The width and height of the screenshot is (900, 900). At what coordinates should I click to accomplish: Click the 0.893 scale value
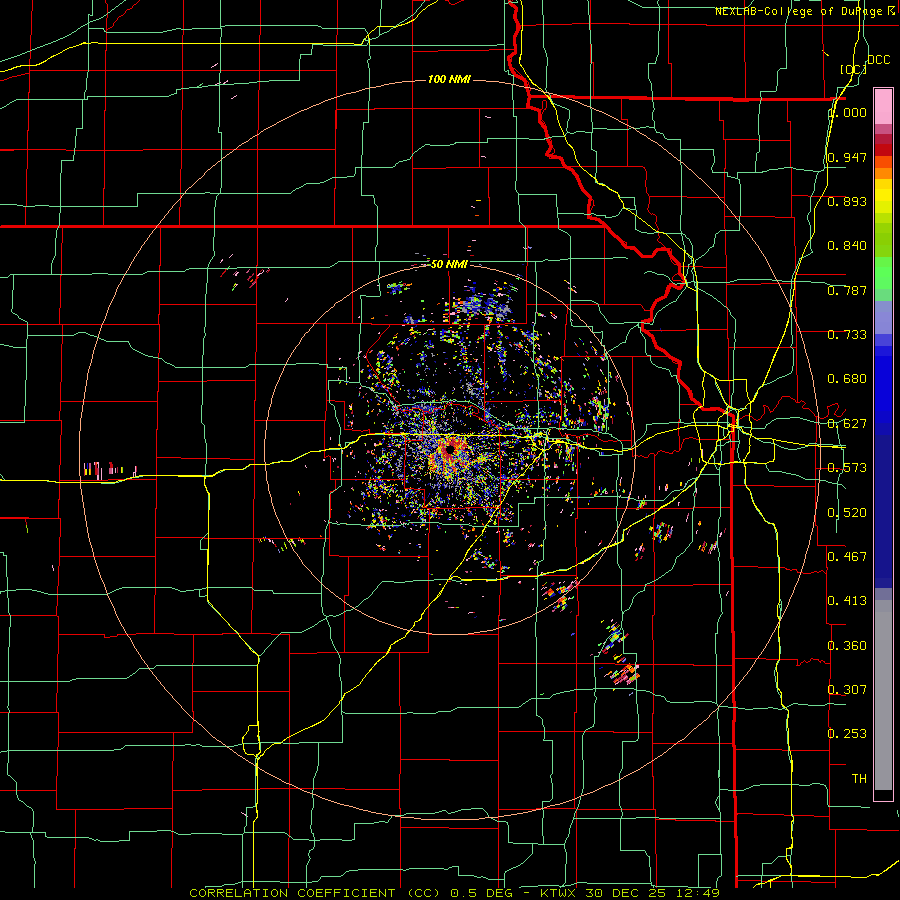click(x=847, y=201)
